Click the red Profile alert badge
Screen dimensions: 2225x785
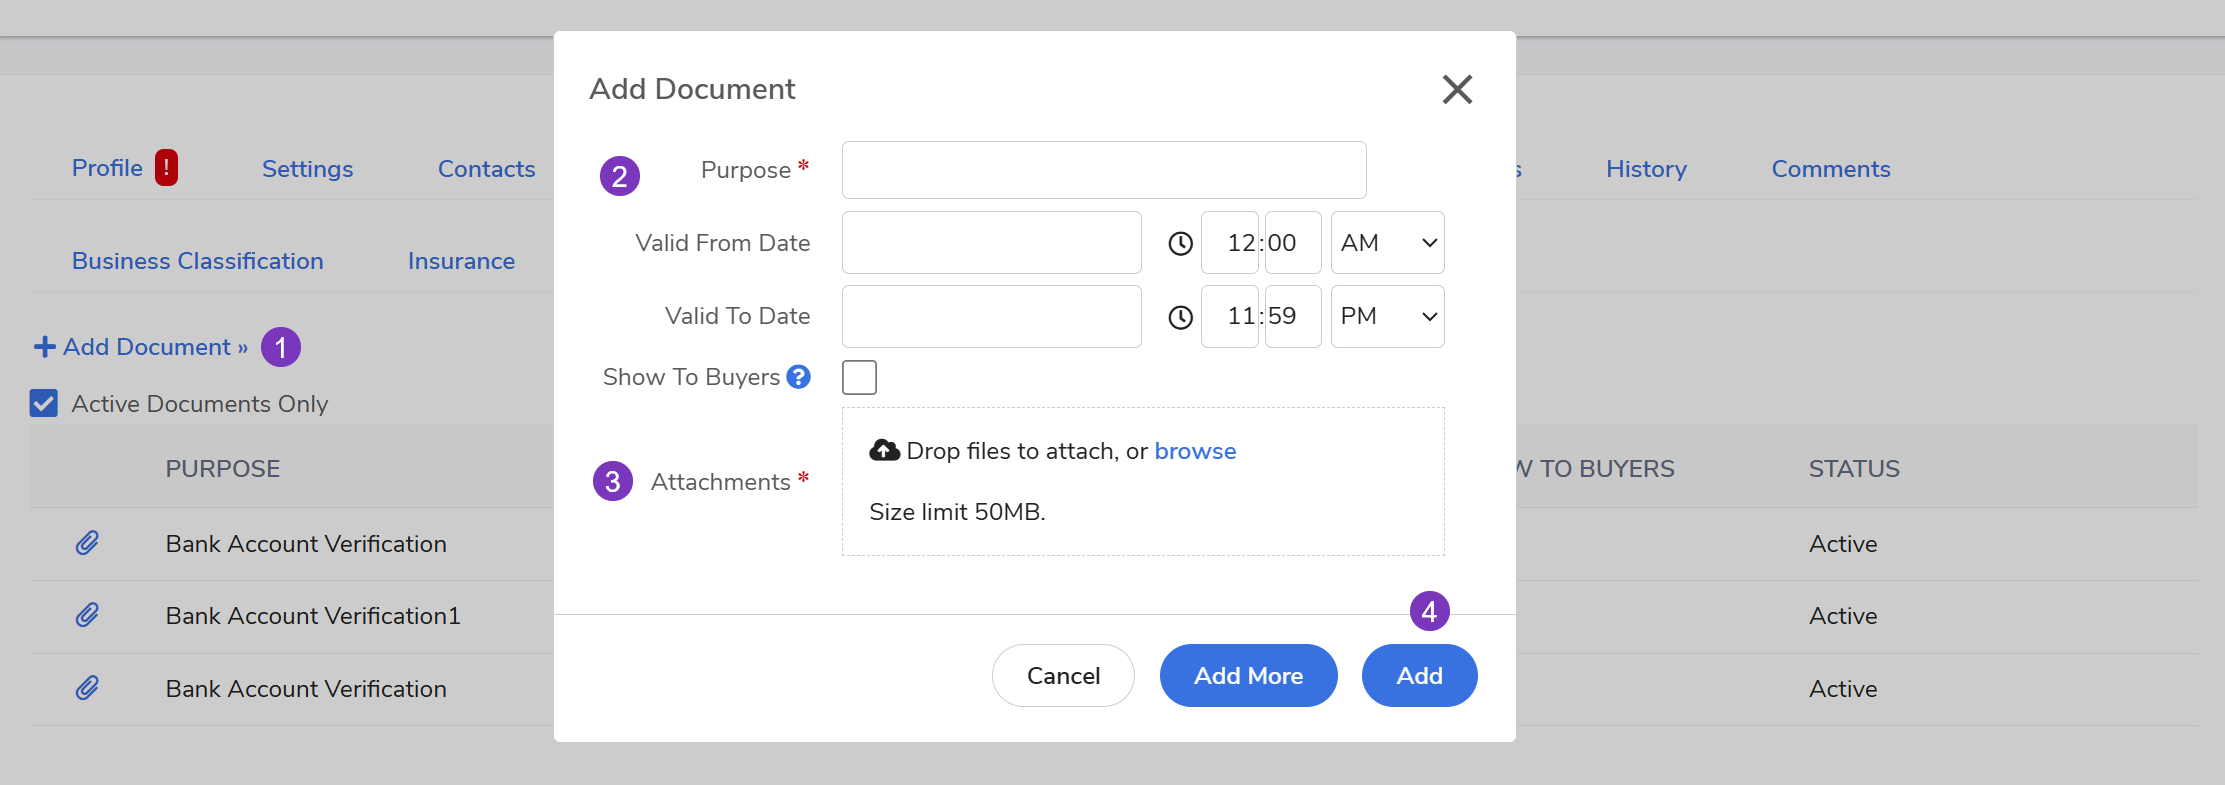click(166, 168)
